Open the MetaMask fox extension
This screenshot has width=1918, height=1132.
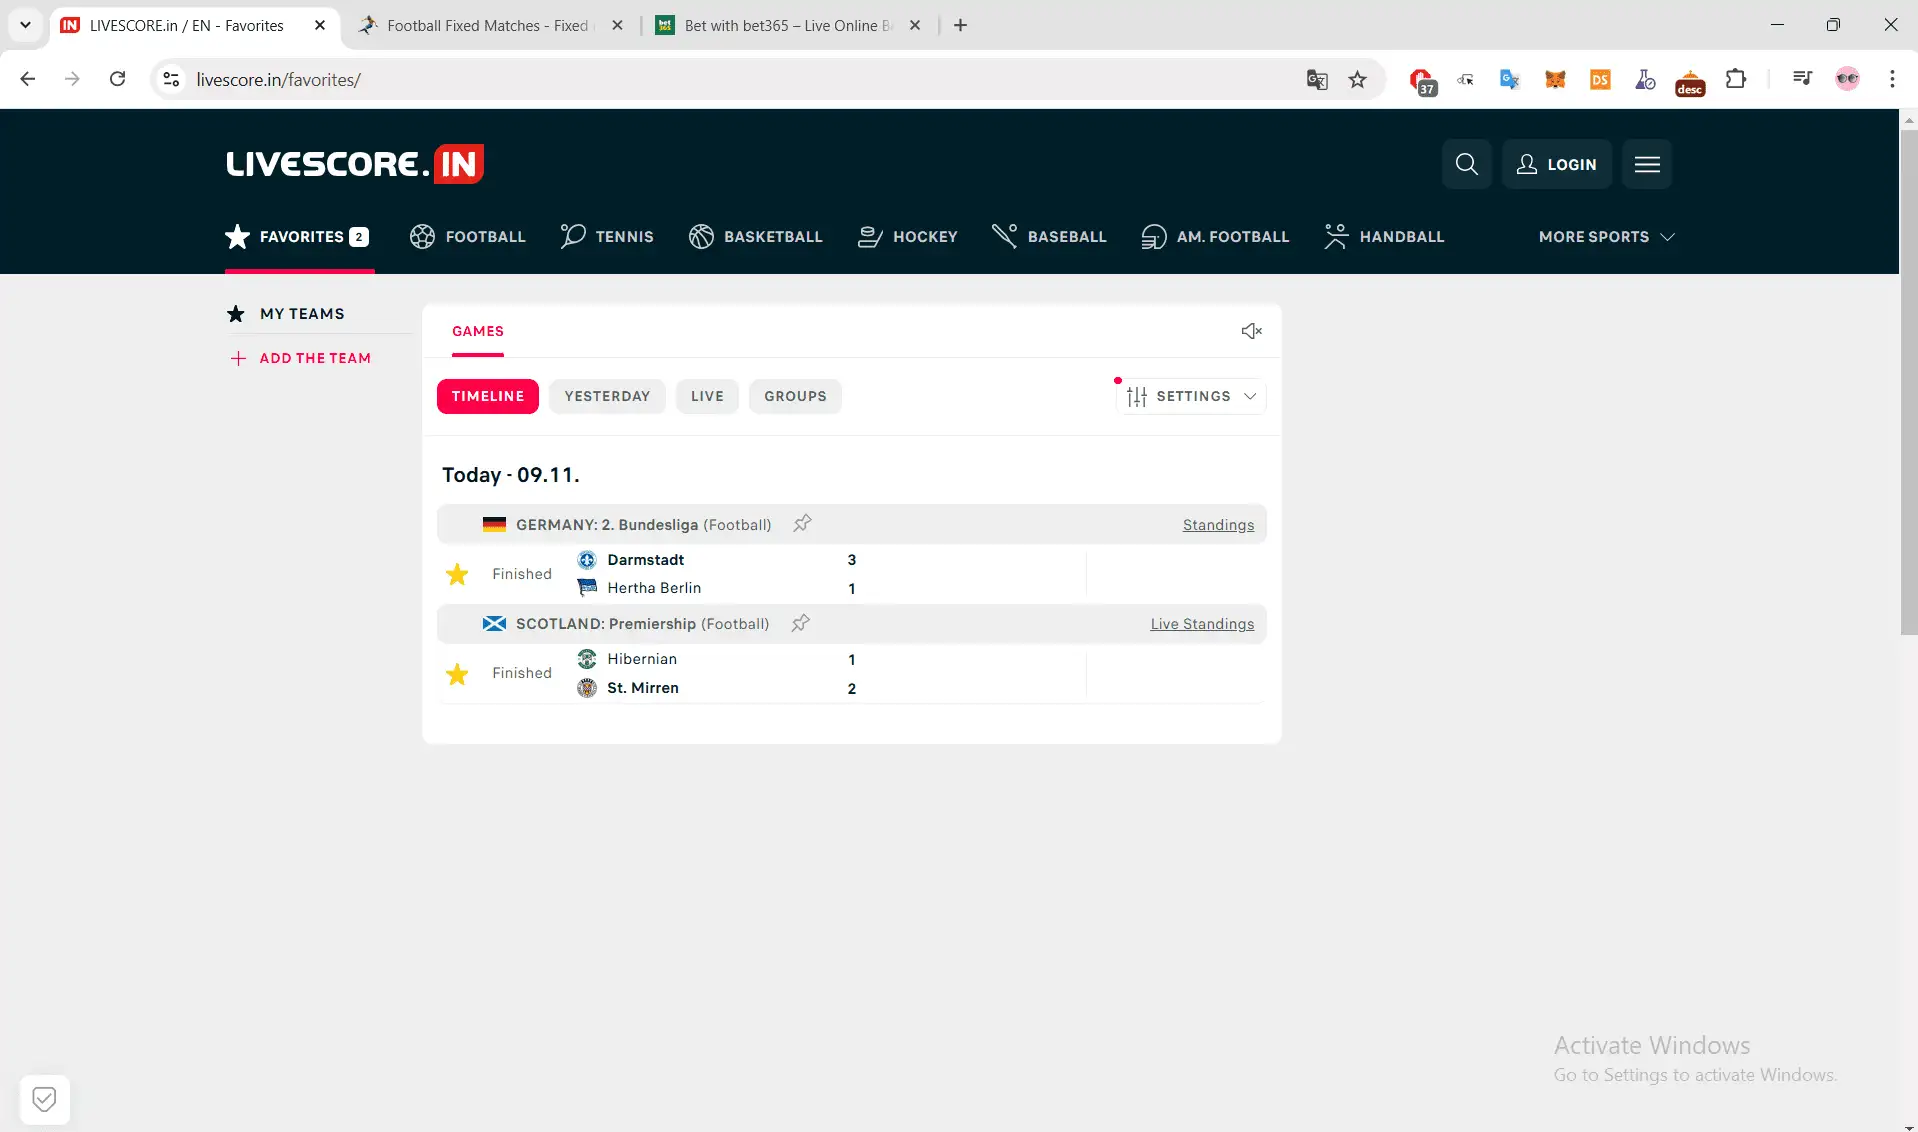click(x=1555, y=79)
